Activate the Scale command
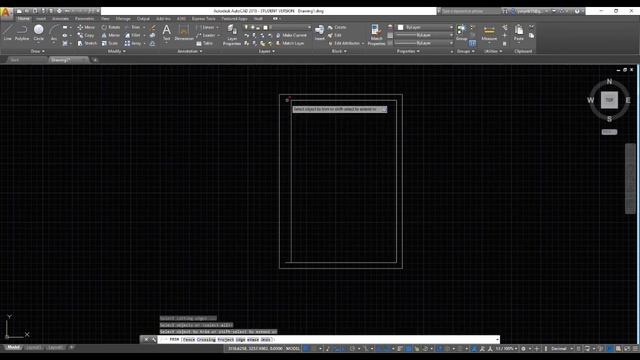 click(x=110, y=43)
